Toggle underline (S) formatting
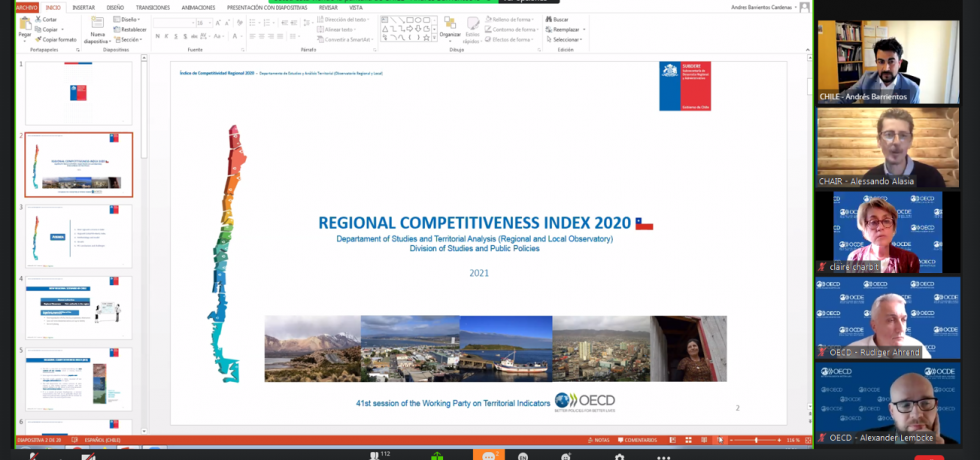Viewport: 980px width, 460px height. click(176, 36)
